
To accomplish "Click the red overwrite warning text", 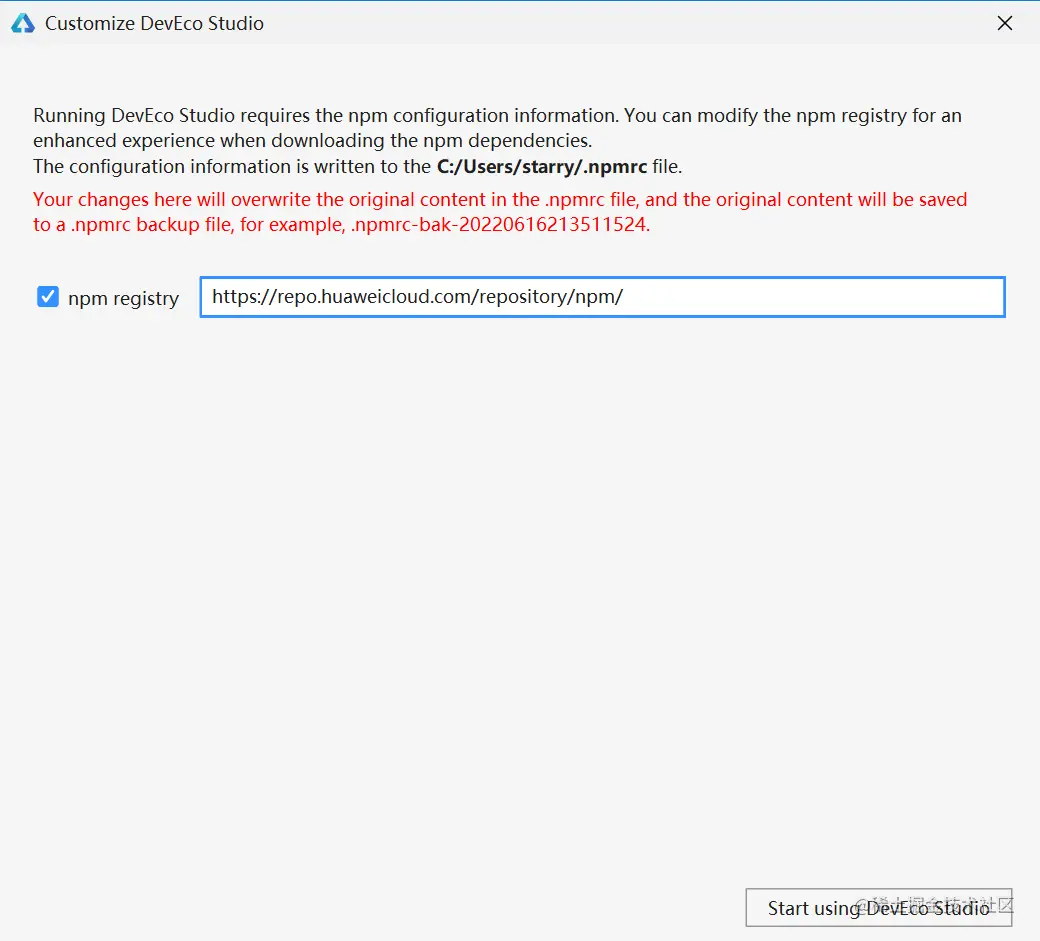I will [x=500, y=212].
